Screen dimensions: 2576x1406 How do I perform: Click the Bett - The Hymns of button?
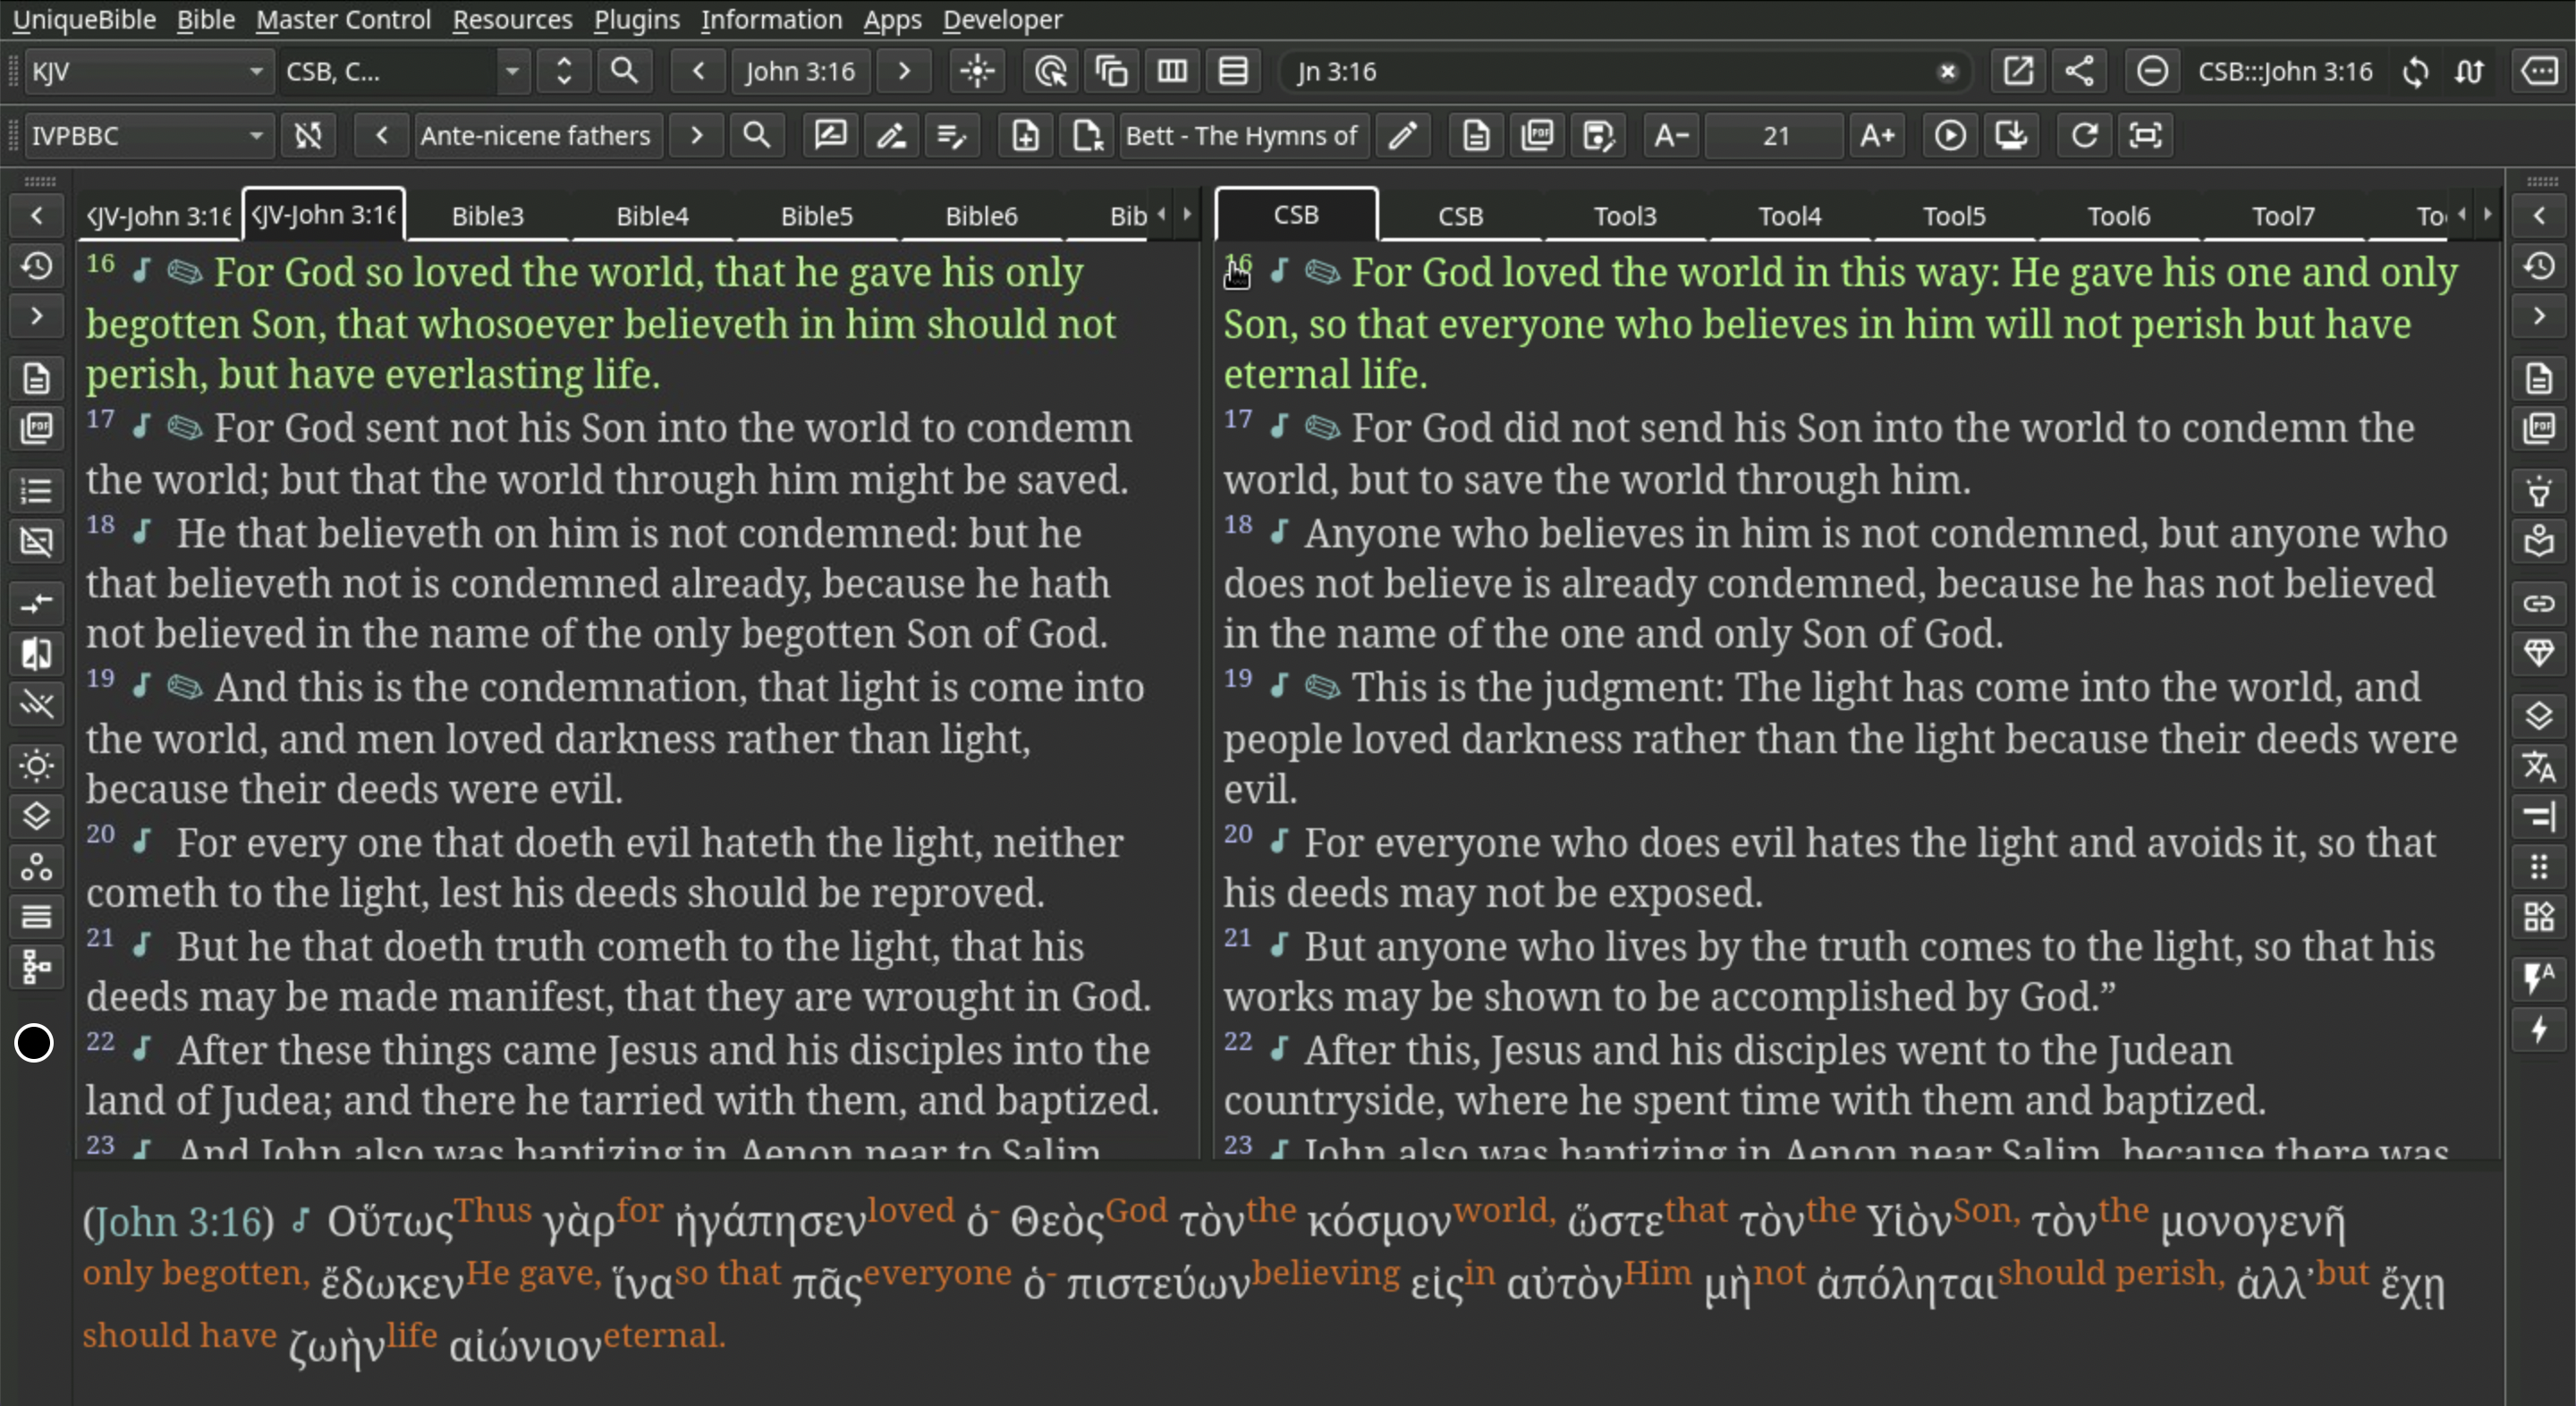pyautogui.click(x=1242, y=135)
